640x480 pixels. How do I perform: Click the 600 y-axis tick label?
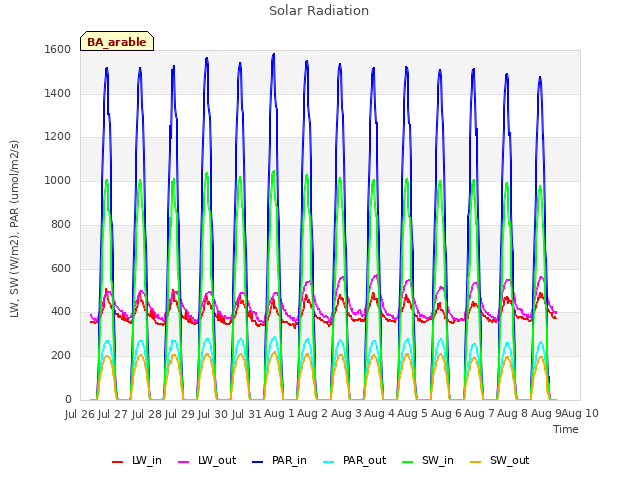(x=61, y=269)
